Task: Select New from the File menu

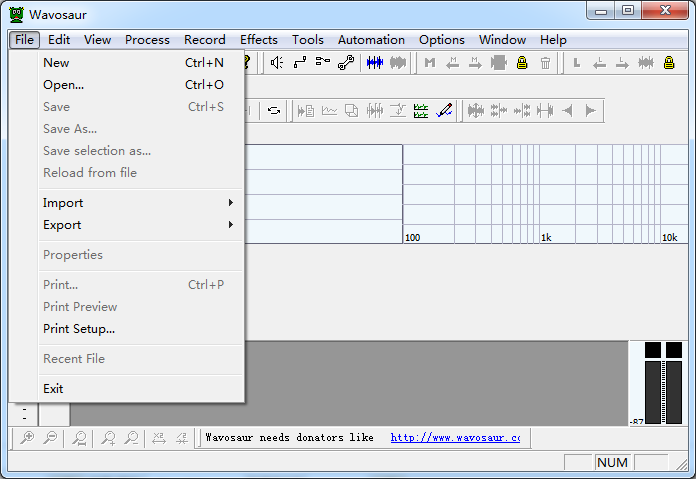Action: (56, 63)
